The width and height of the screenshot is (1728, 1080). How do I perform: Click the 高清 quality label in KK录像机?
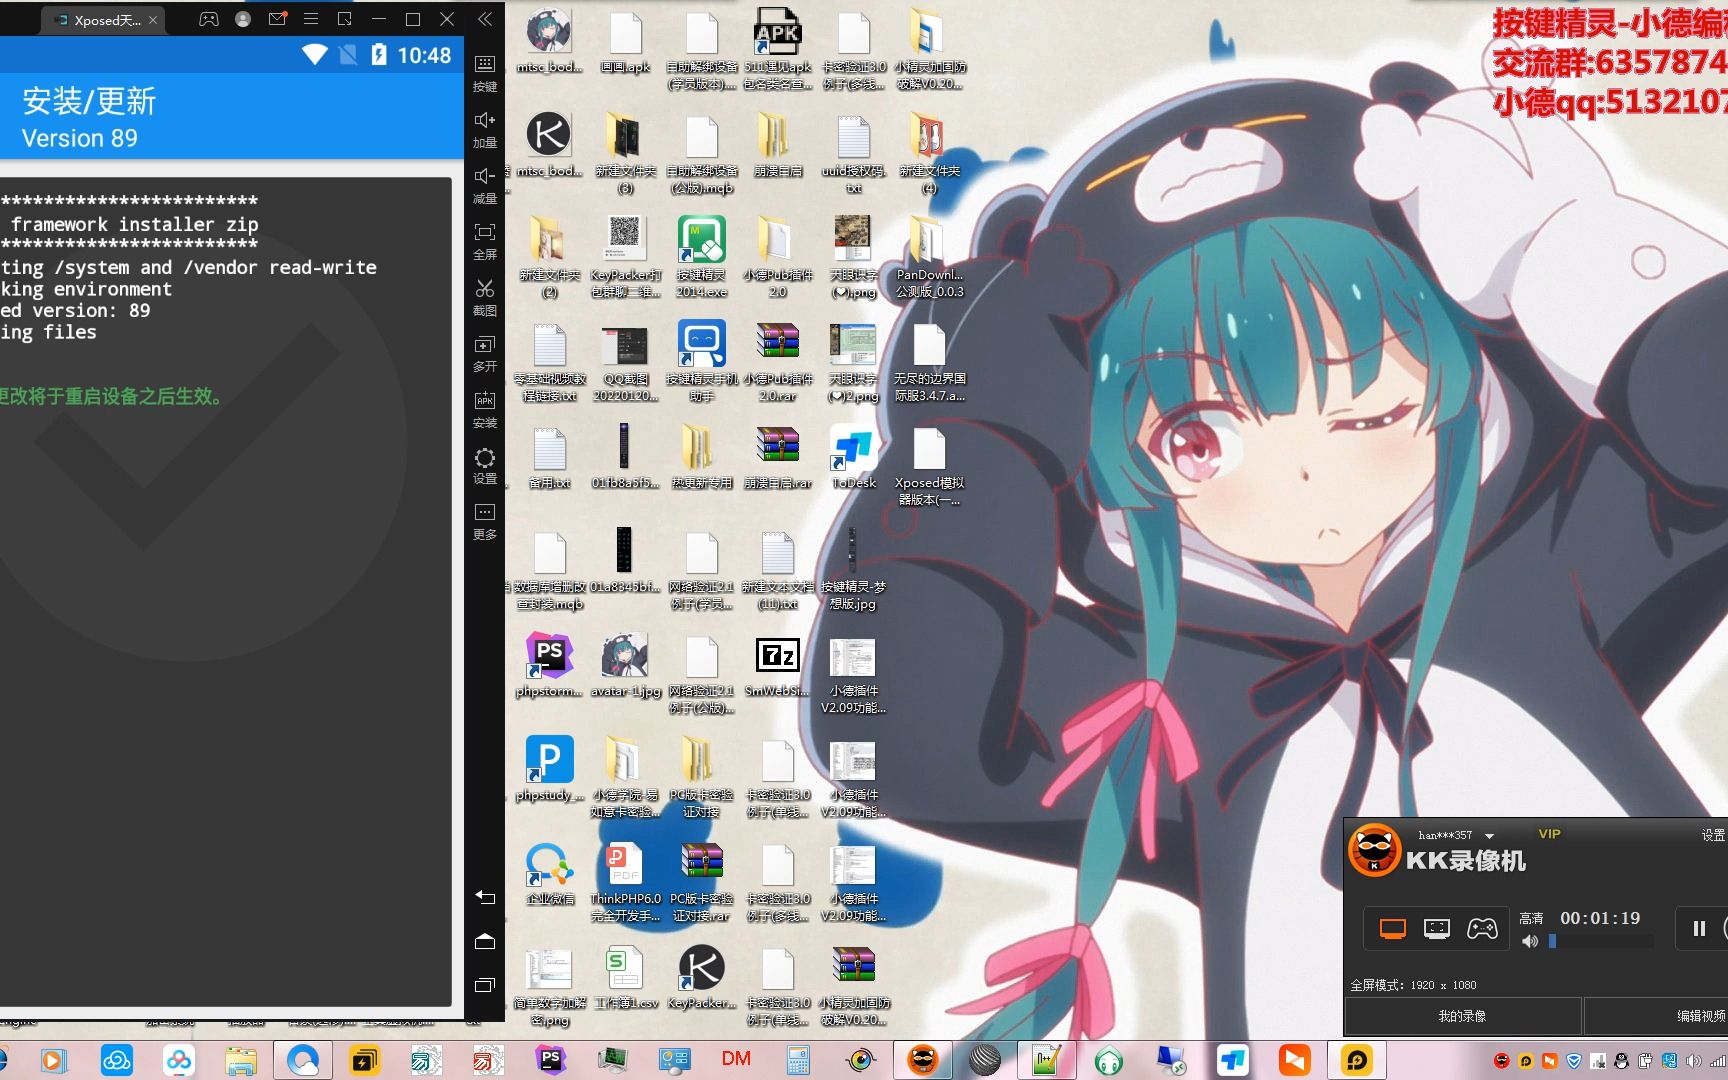(1531, 918)
